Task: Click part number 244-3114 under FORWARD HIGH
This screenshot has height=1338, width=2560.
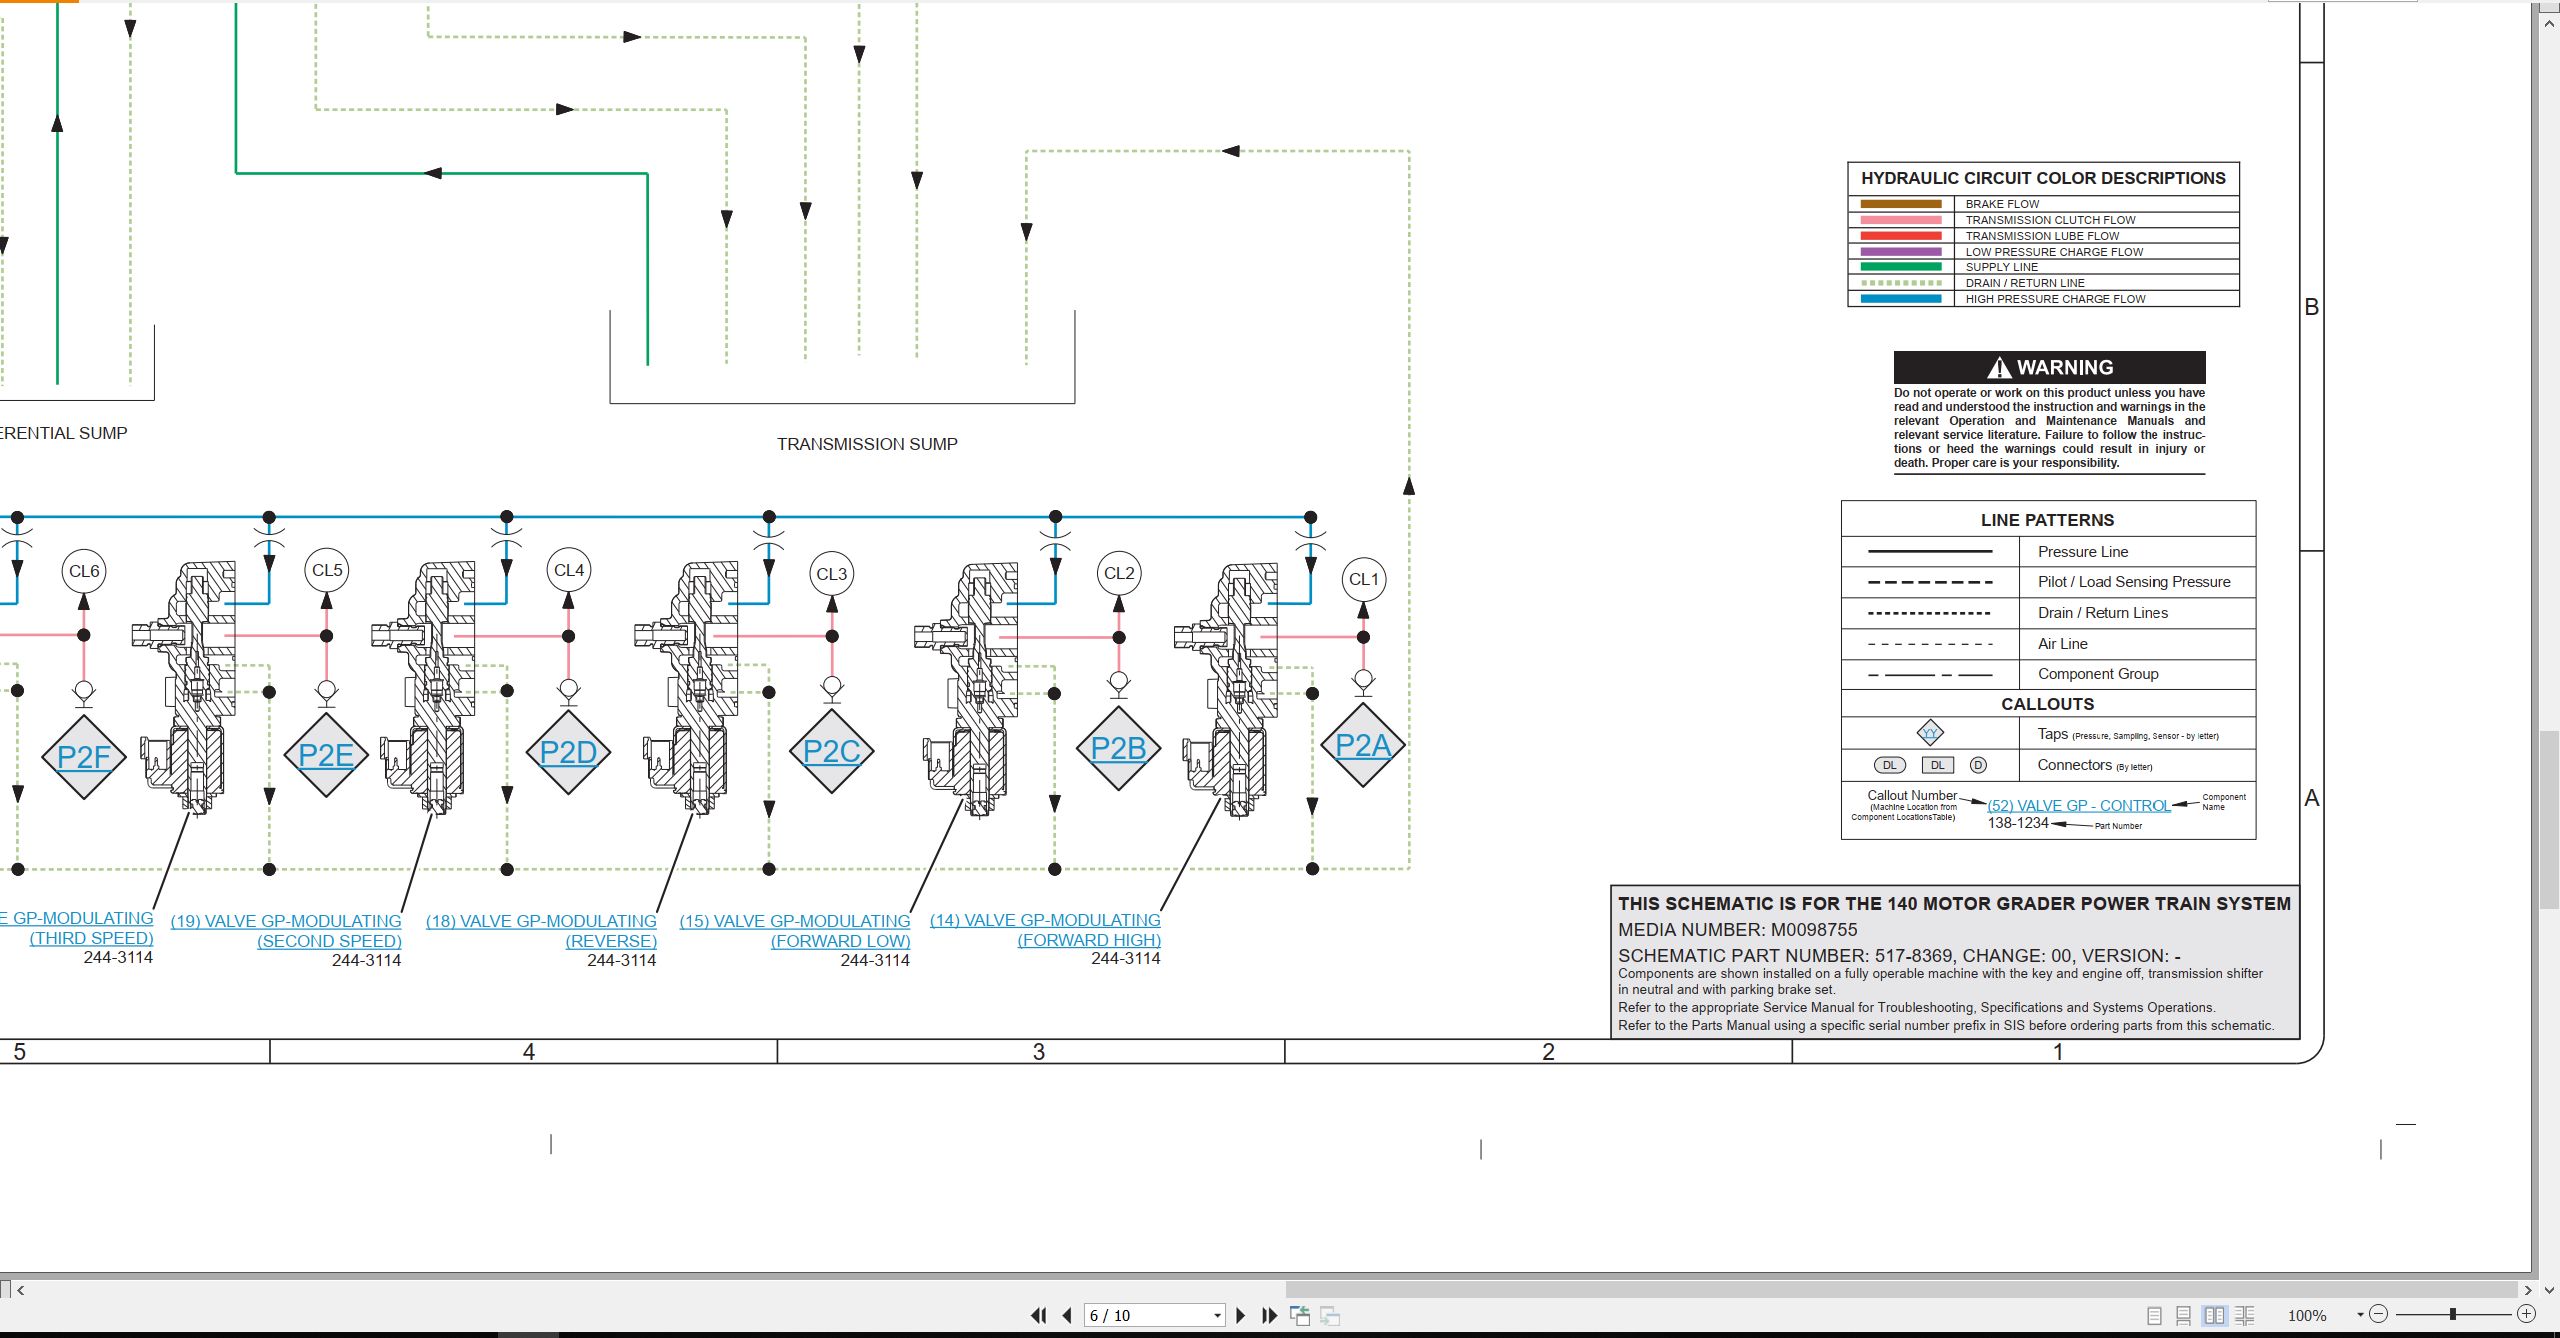Action: point(1125,958)
